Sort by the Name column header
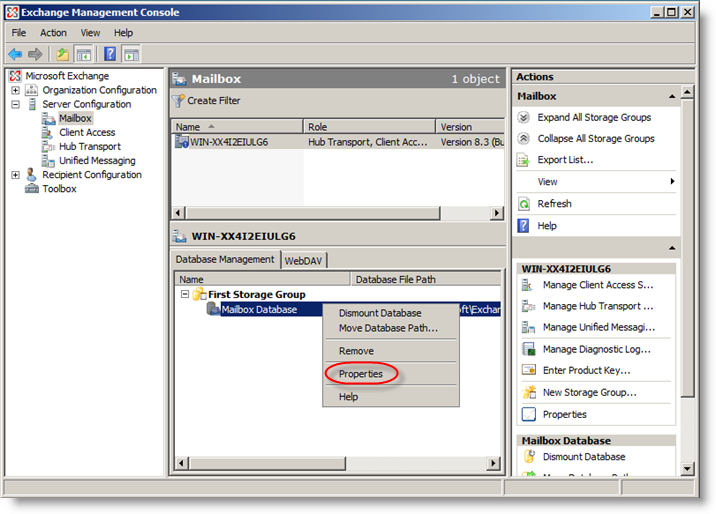This screenshot has width=716, height=514. point(237,126)
